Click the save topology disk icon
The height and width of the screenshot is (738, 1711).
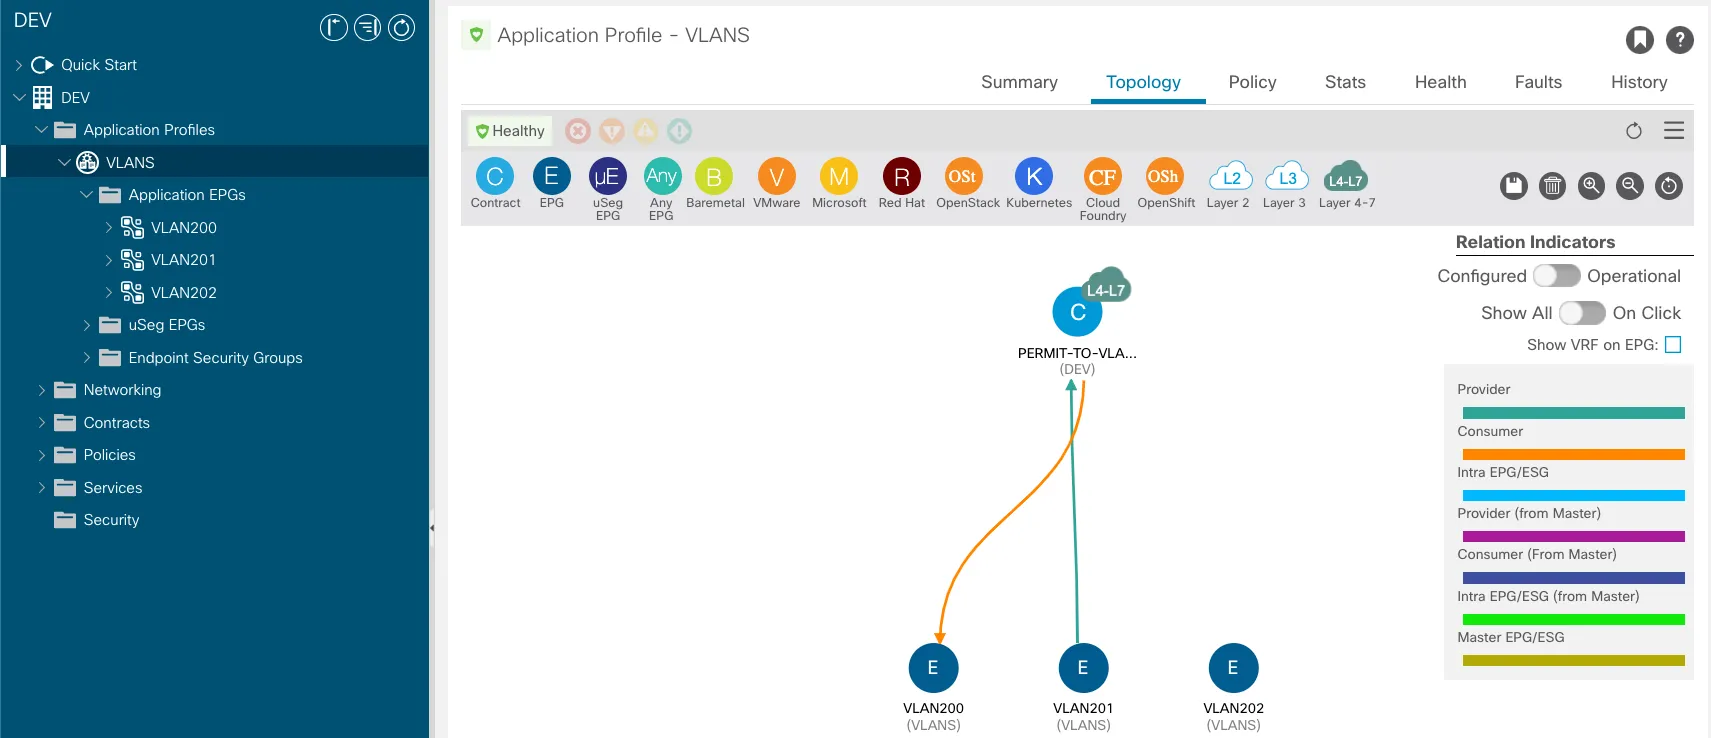[1514, 185]
